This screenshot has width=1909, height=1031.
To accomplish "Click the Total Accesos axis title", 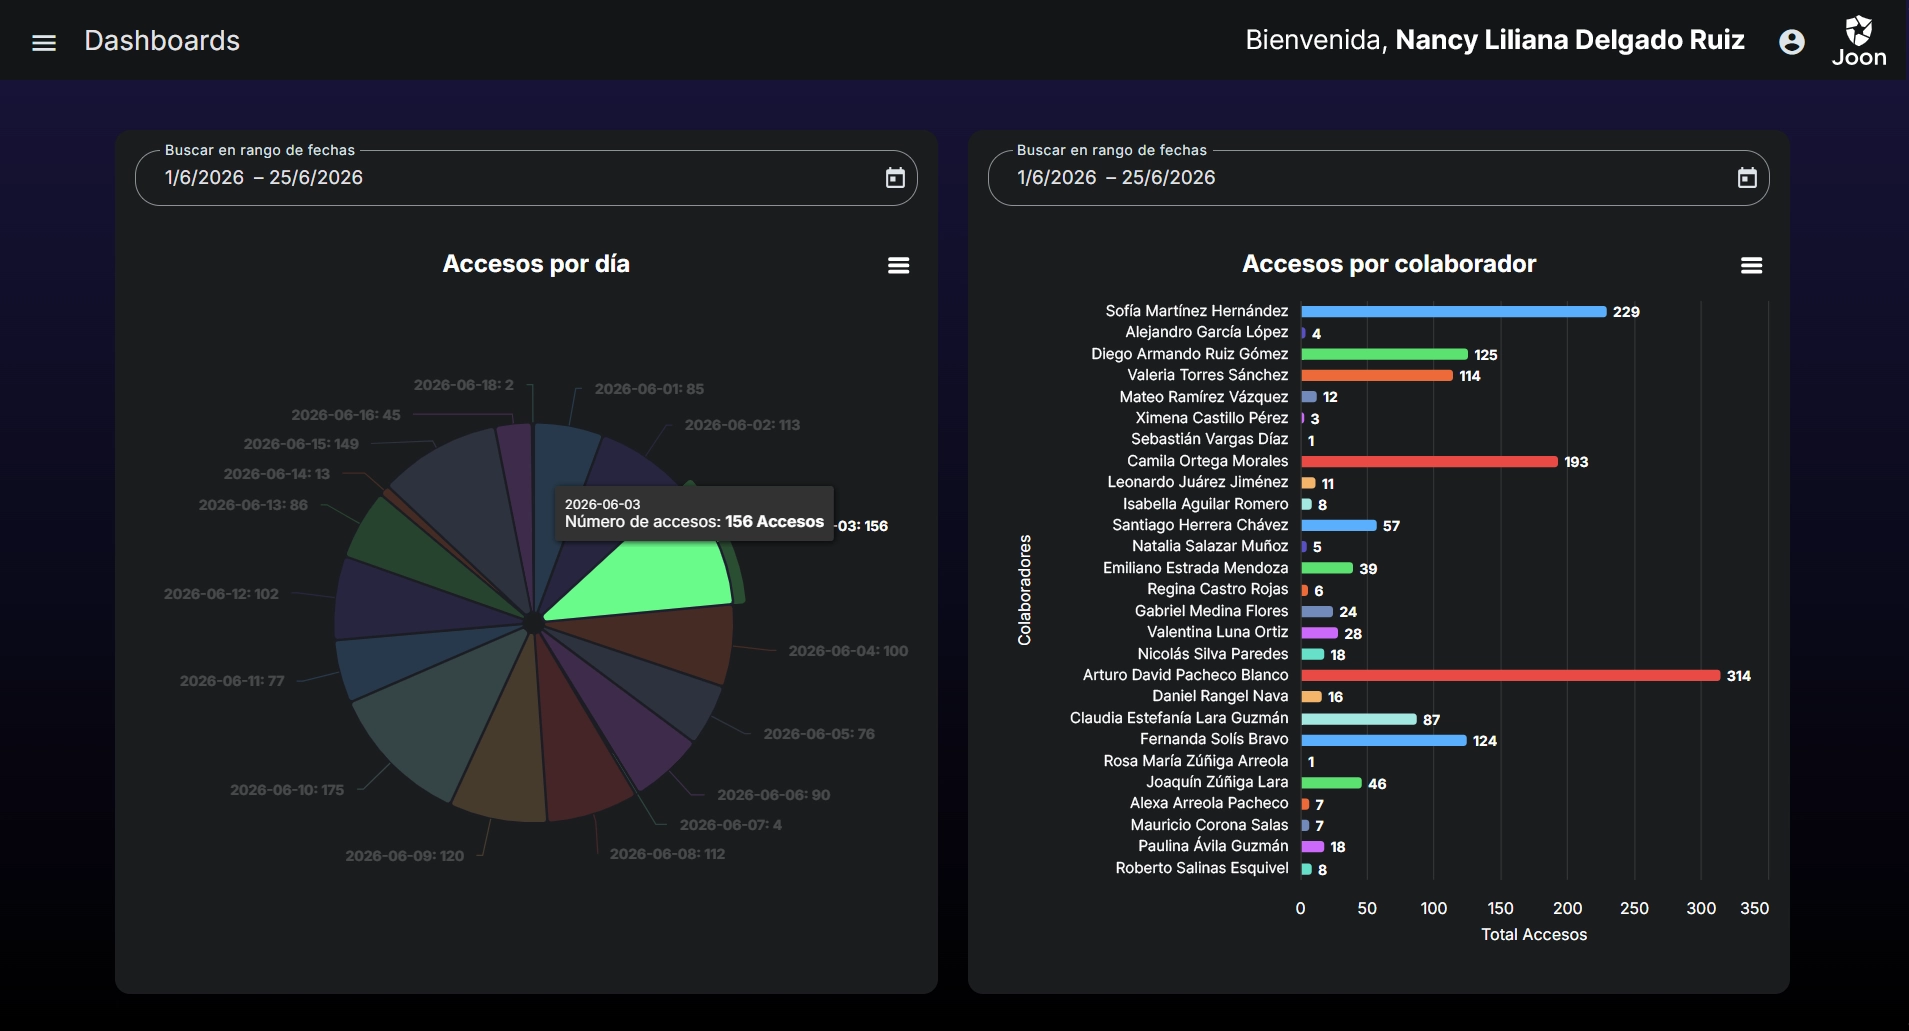I will point(1534,935).
